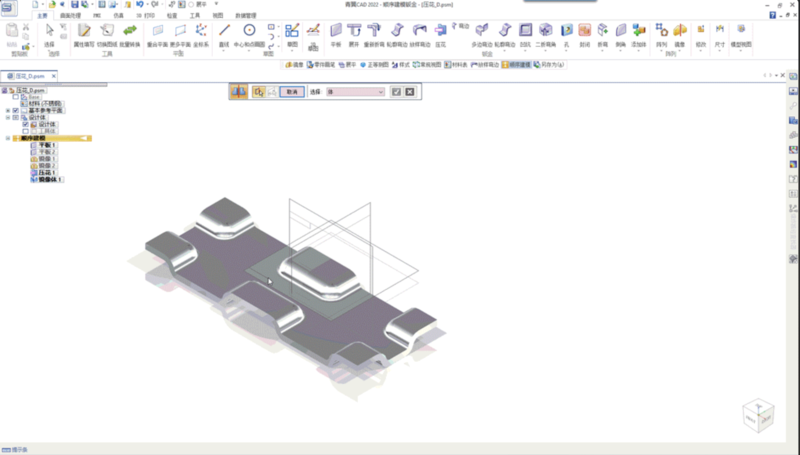Screen dimensions: 800x455
Task: Click the 镜像 mirror tool in ribbon
Action: pyautogui.click(x=680, y=34)
